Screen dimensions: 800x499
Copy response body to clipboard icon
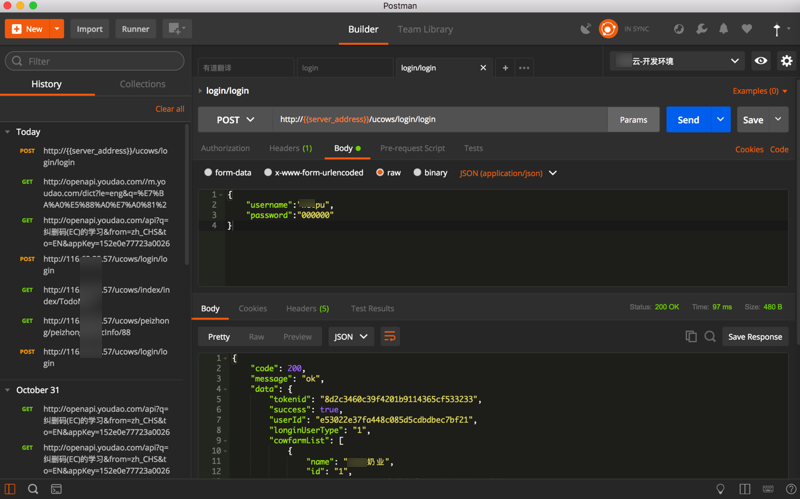click(x=691, y=336)
